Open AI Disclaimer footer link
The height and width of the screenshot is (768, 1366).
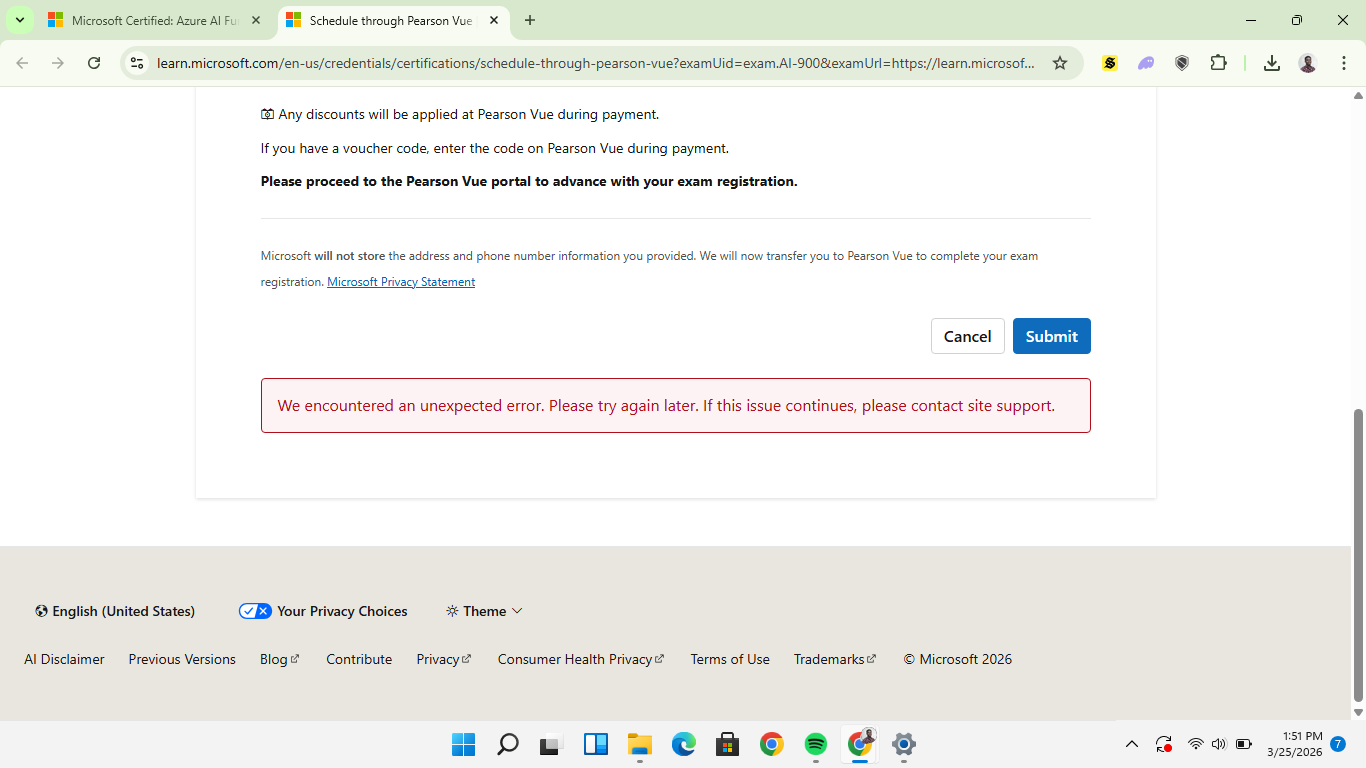(x=64, y=659)
